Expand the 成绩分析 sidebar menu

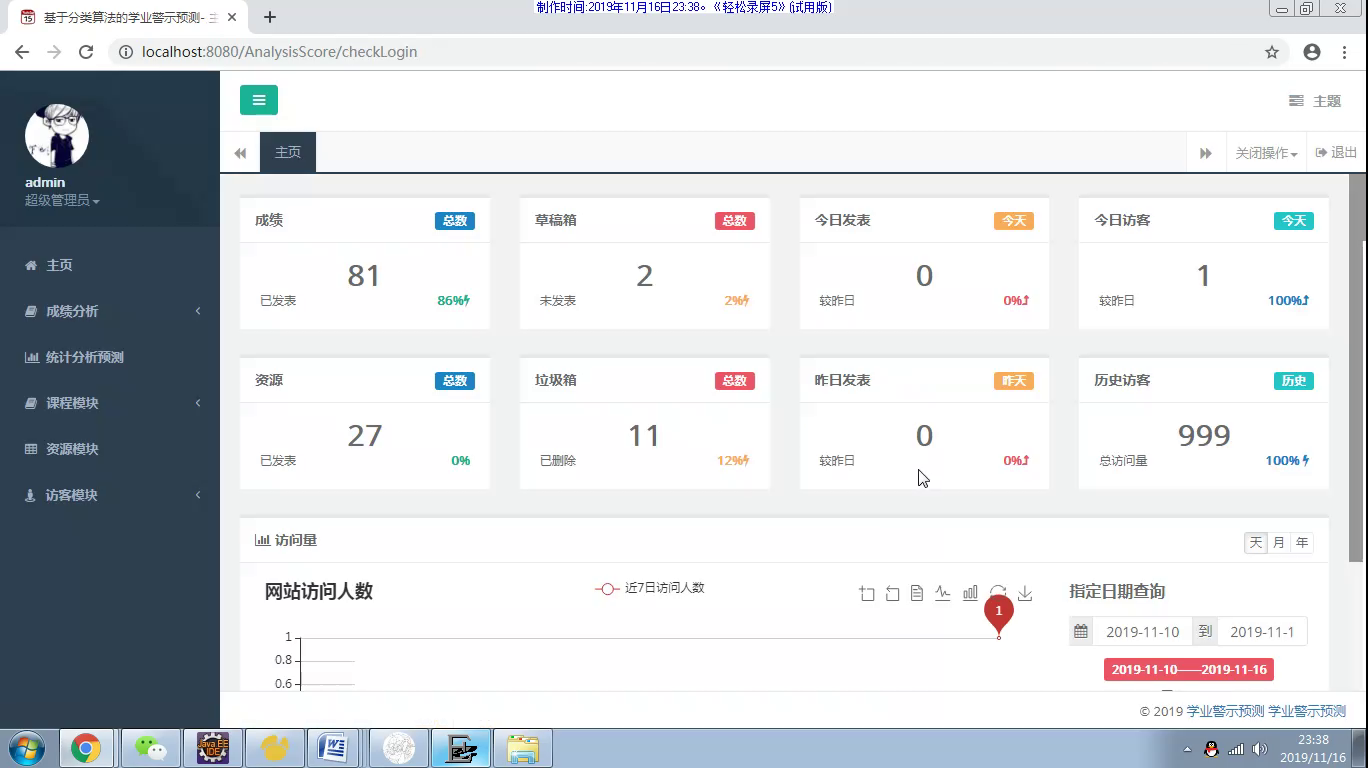110,311
